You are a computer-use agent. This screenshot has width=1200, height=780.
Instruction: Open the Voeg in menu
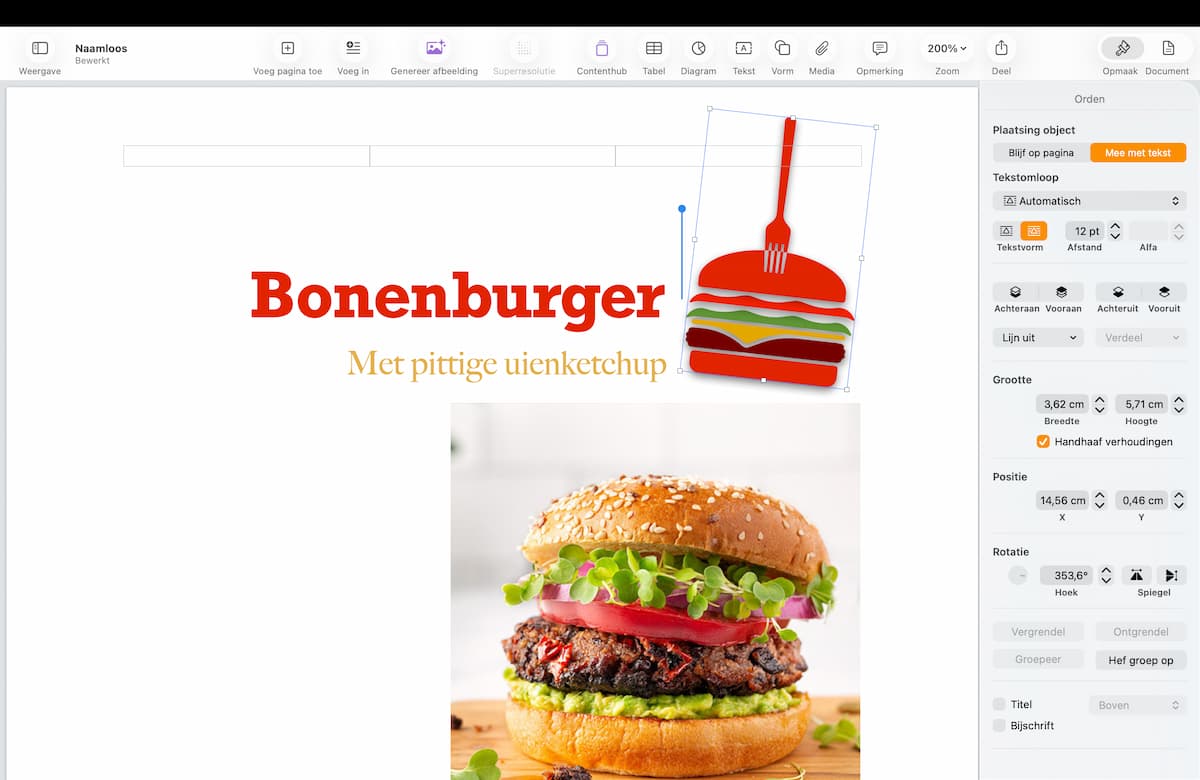(352, 48)
